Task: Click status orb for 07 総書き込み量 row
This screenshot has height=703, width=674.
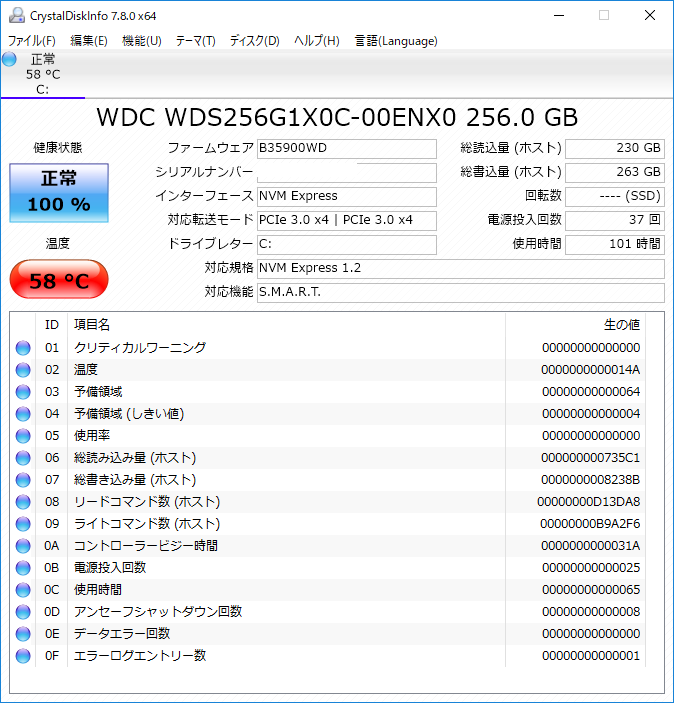Action: point(23,480)
